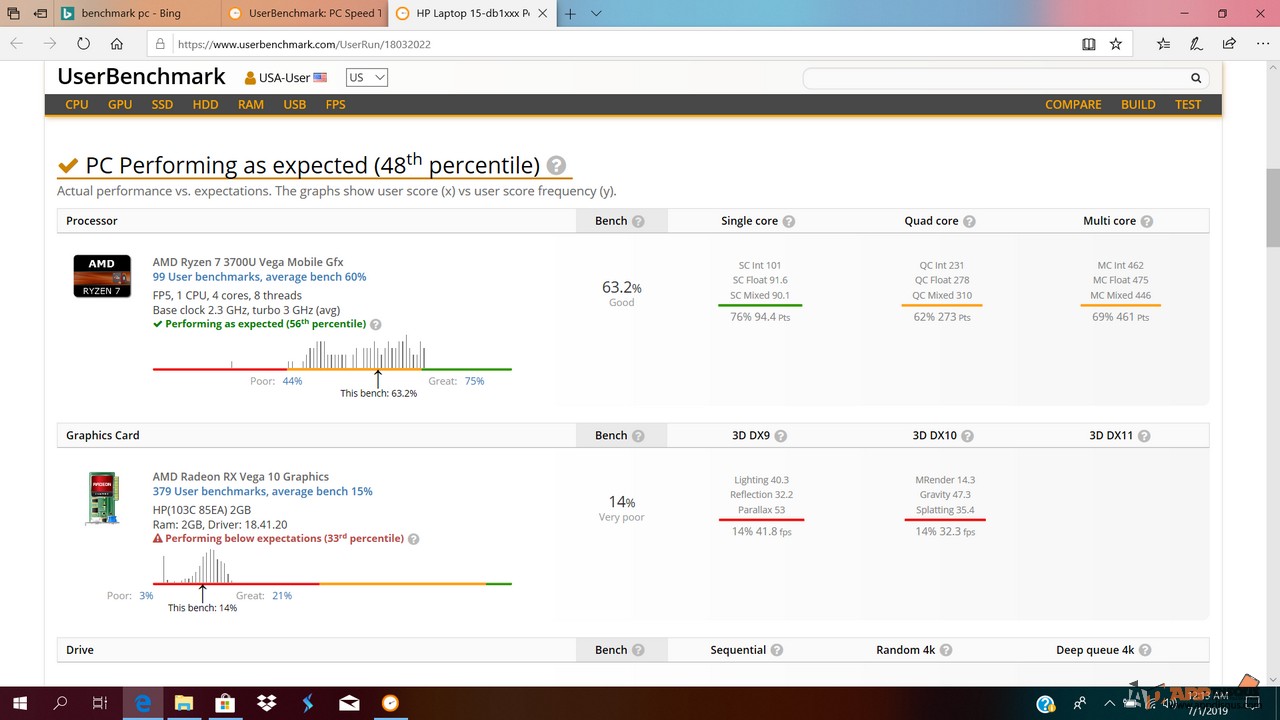Open a new browser tab
Screen dimensions: 1280x720
click(570, 14)
